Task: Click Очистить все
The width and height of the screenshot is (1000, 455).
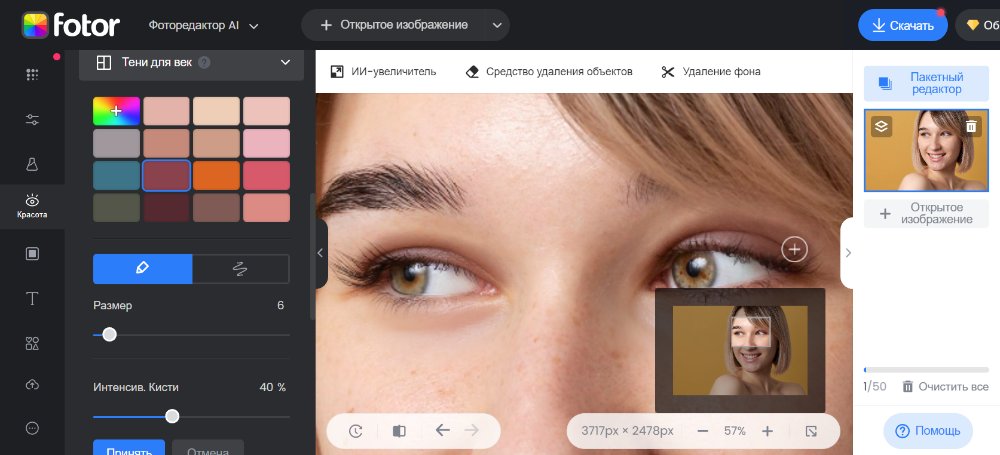Action: coord(946,387)
